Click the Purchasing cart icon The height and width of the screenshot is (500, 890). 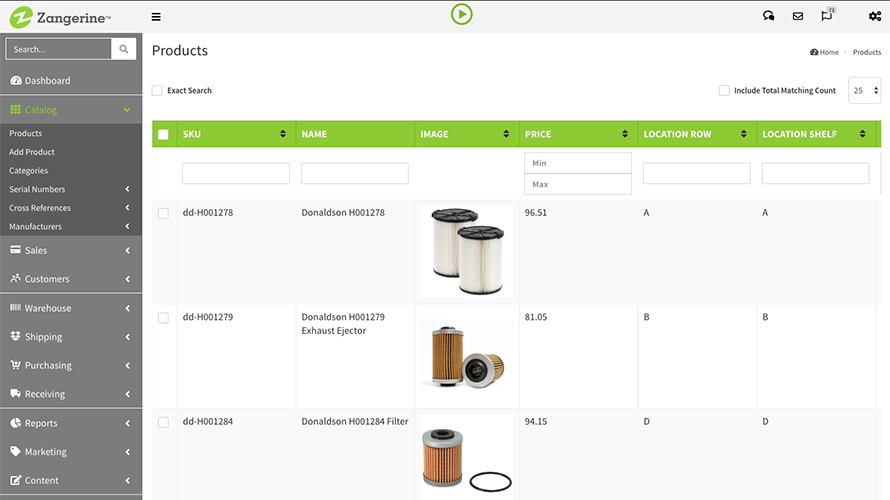pos(15,365)
